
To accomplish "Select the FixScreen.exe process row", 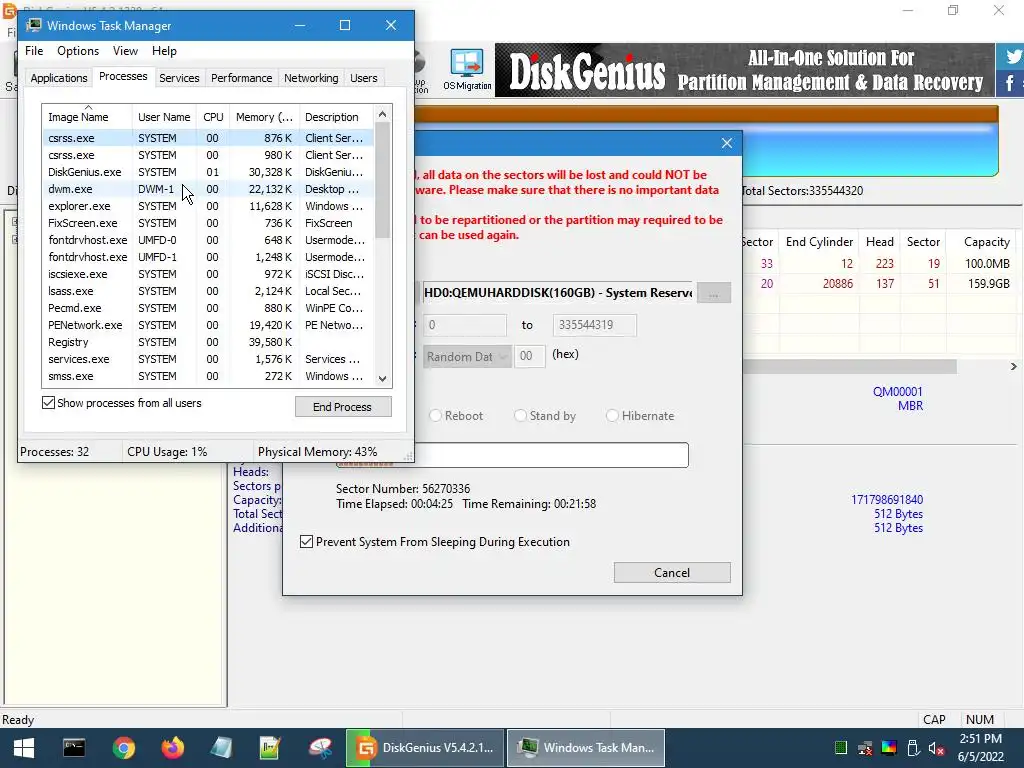I will [208, 223].
